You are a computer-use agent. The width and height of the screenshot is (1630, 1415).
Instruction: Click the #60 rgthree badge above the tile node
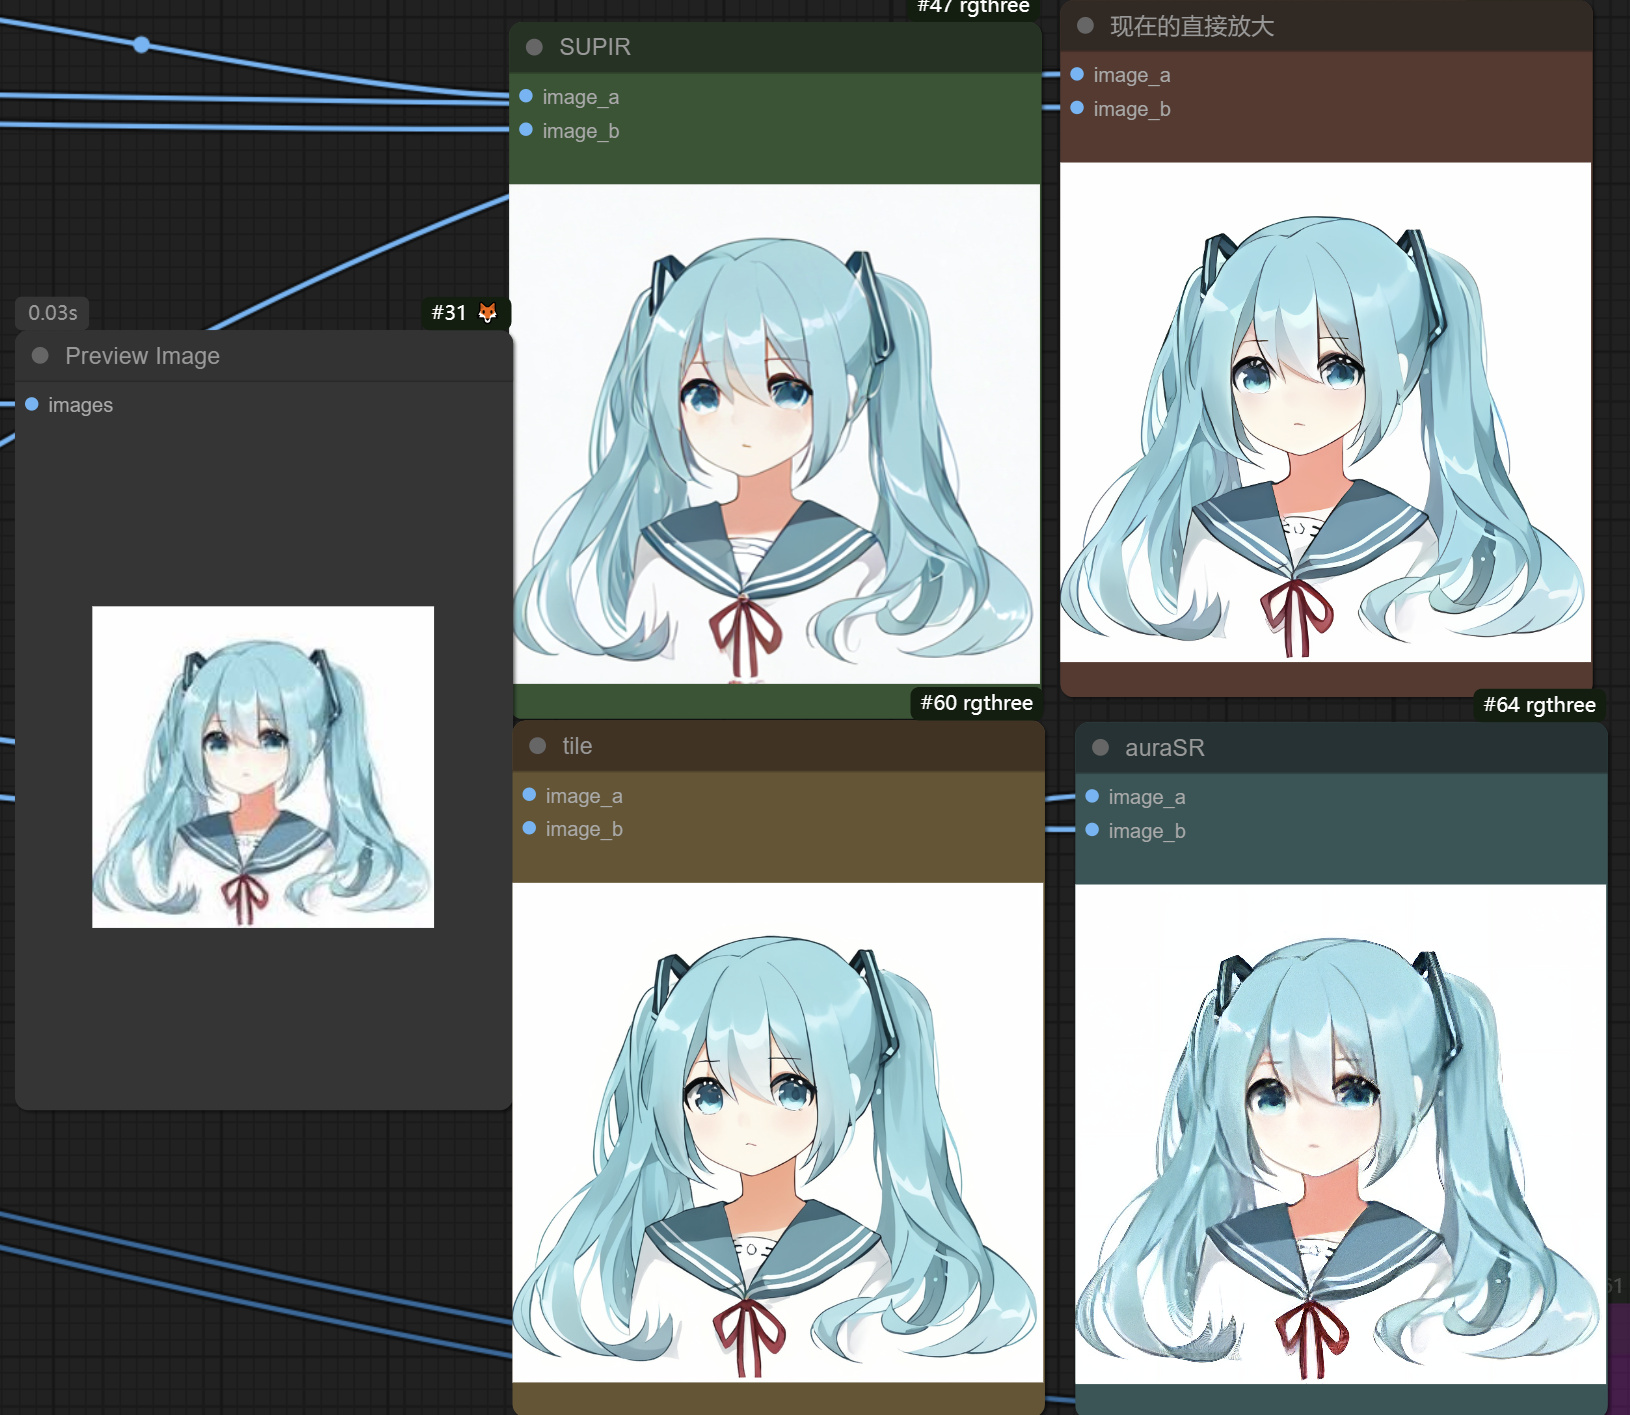[976, 702]
